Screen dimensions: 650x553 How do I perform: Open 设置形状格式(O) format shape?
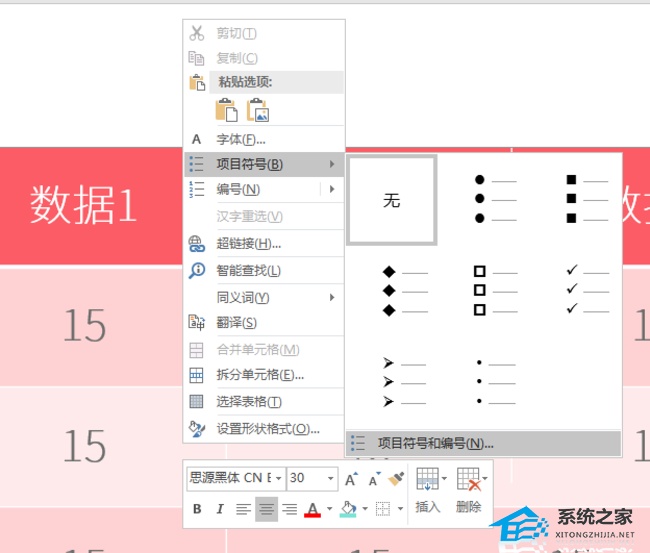(x=264, y=429)
